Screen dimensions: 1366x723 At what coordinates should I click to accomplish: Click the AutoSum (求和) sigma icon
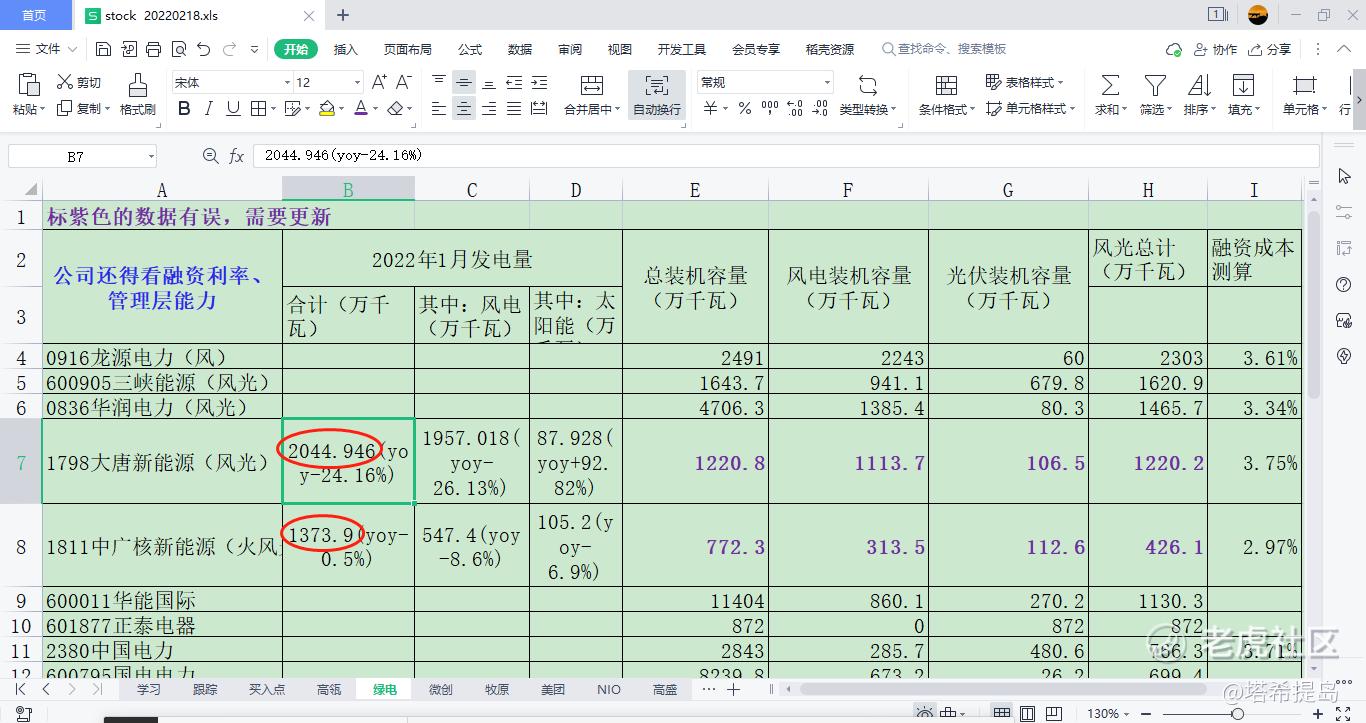1109,85
